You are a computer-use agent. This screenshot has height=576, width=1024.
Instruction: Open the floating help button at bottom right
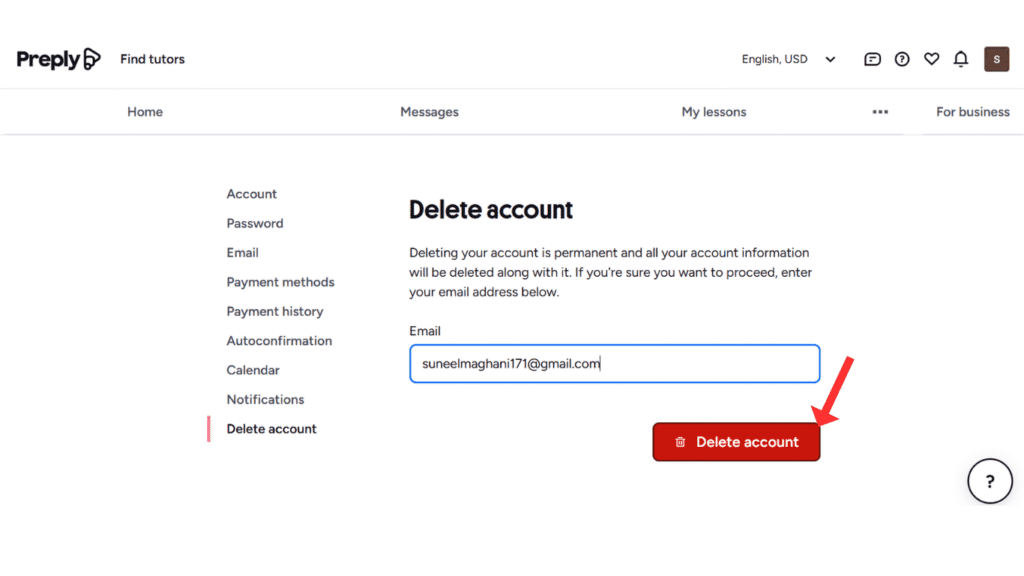tap(990, 481)
